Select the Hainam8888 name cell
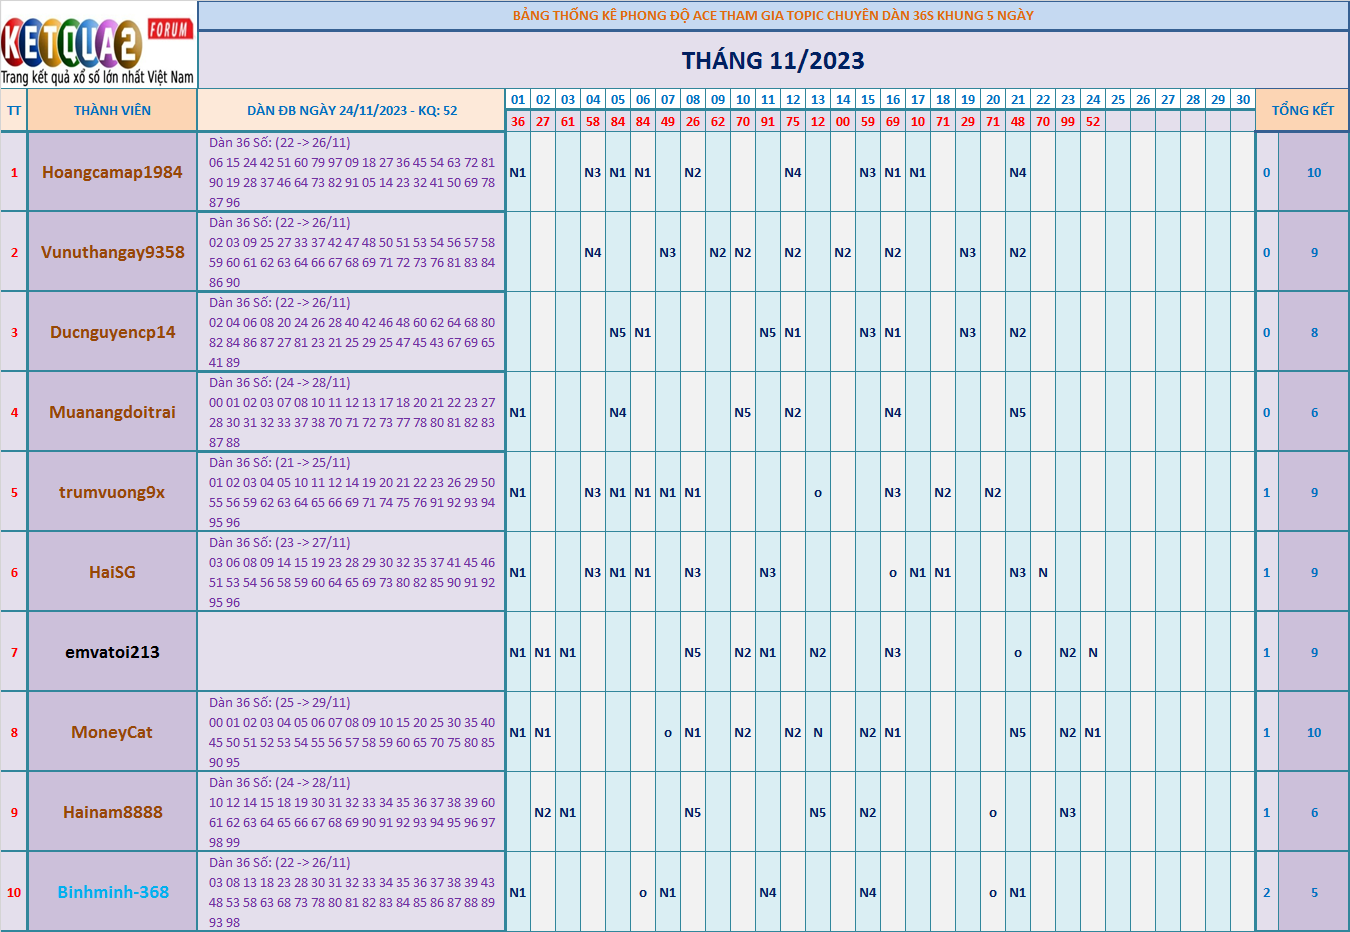This screenshot has height=932, width=1350. (x=112, y=812)
